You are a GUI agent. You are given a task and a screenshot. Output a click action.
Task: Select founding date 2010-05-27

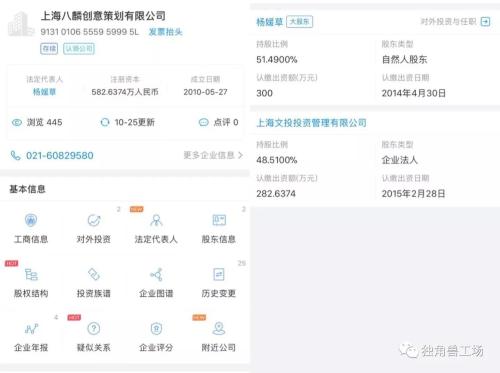(205, 92)
